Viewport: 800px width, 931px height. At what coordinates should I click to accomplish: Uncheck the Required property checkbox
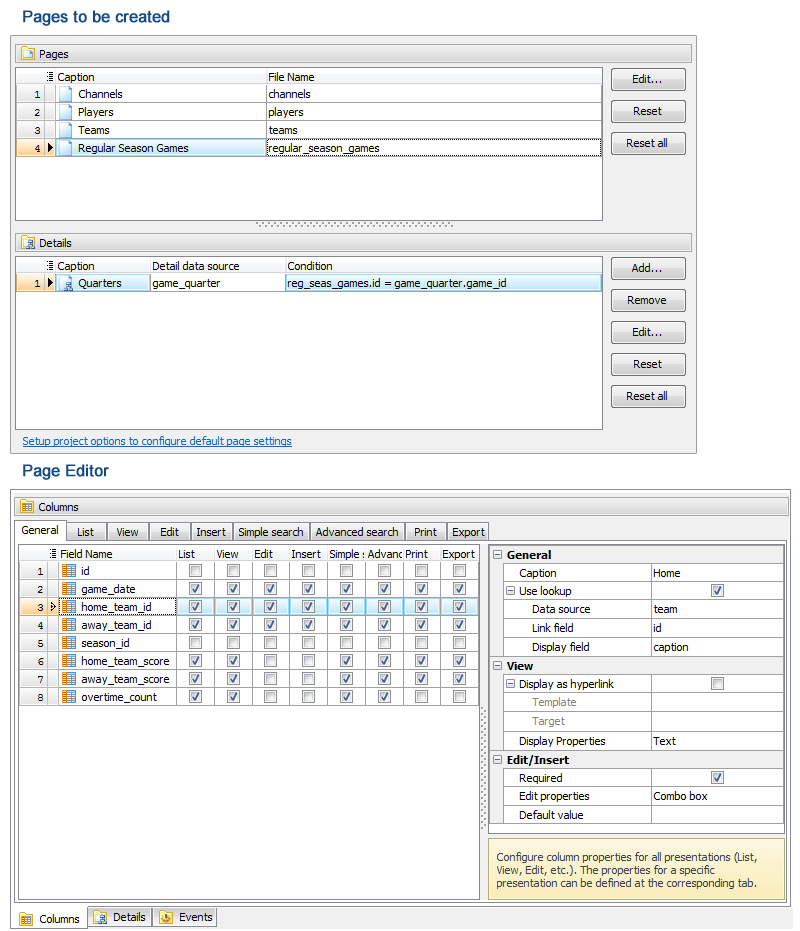point(717,778)
